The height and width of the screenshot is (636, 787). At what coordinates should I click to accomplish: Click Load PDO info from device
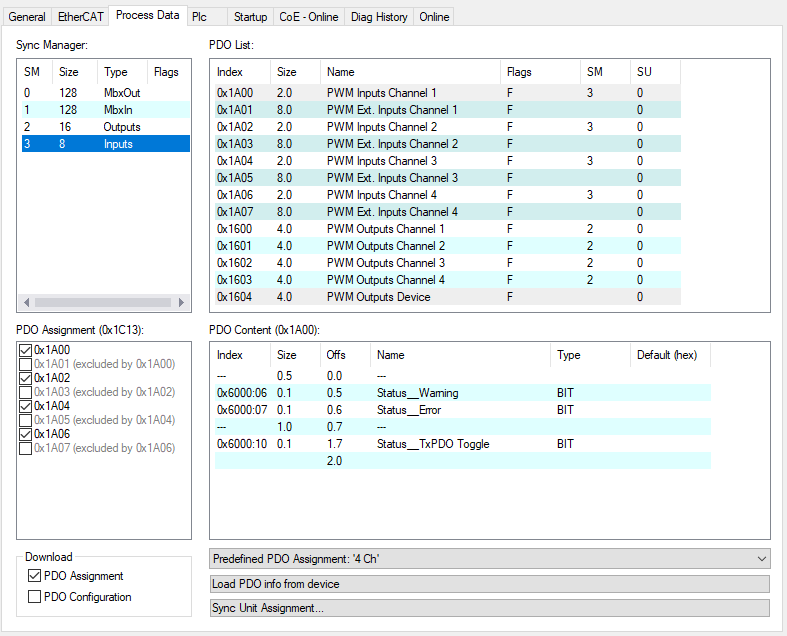(489, 584)
